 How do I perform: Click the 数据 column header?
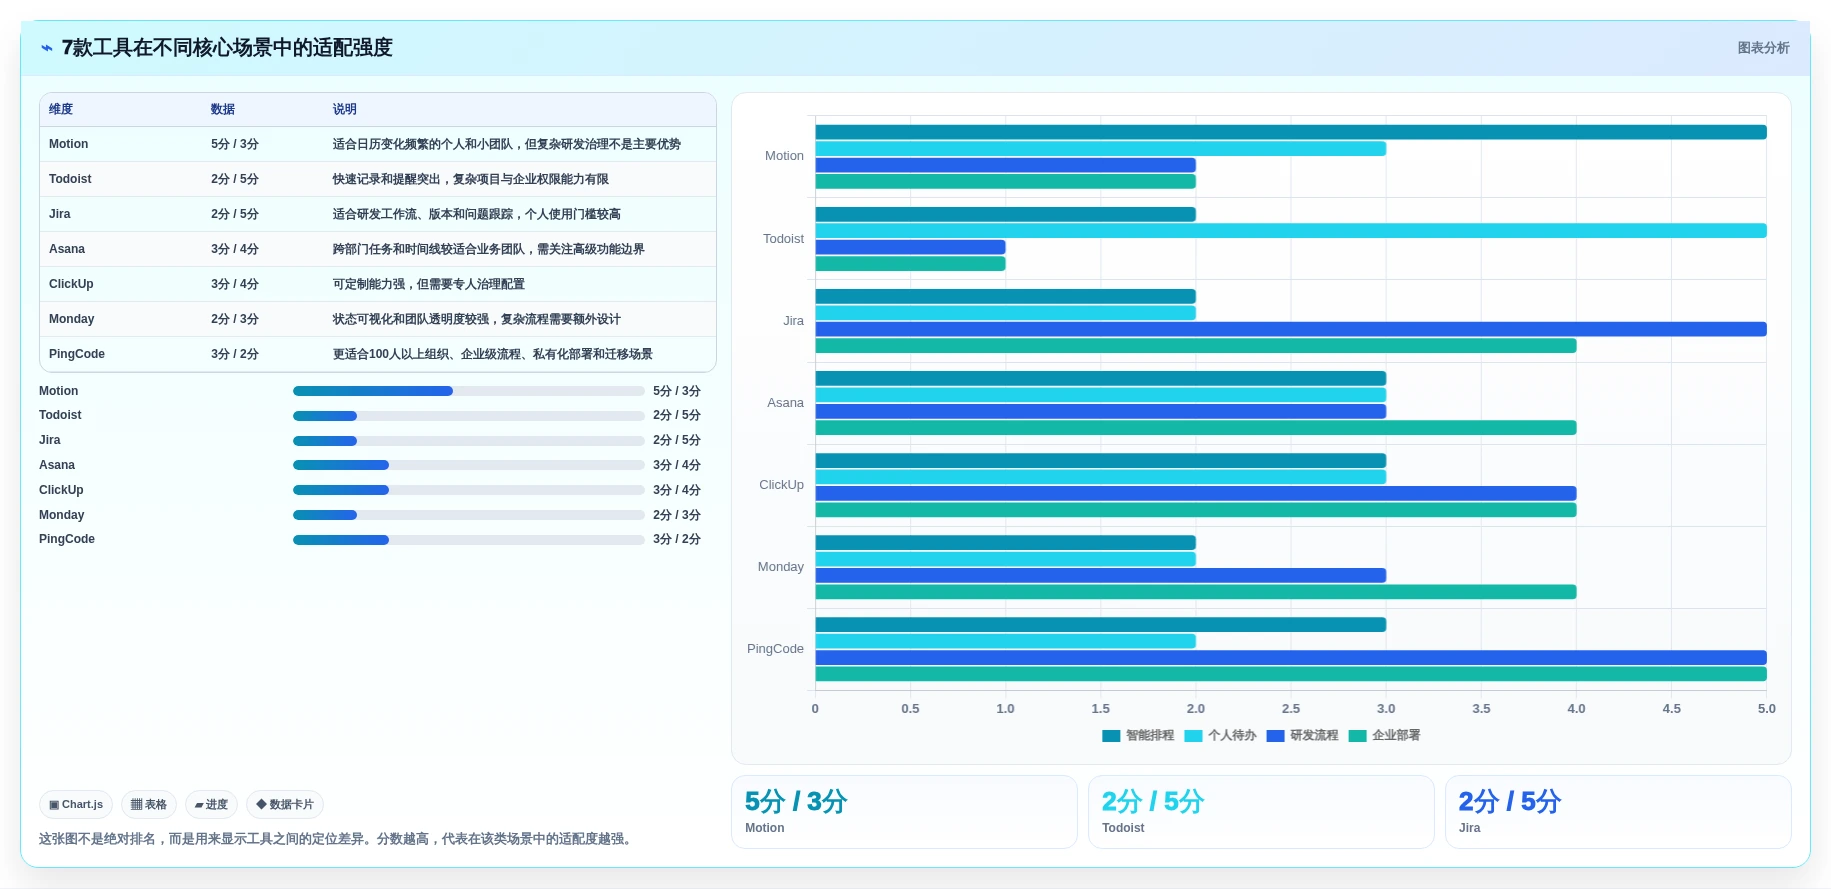pos(223,109)
